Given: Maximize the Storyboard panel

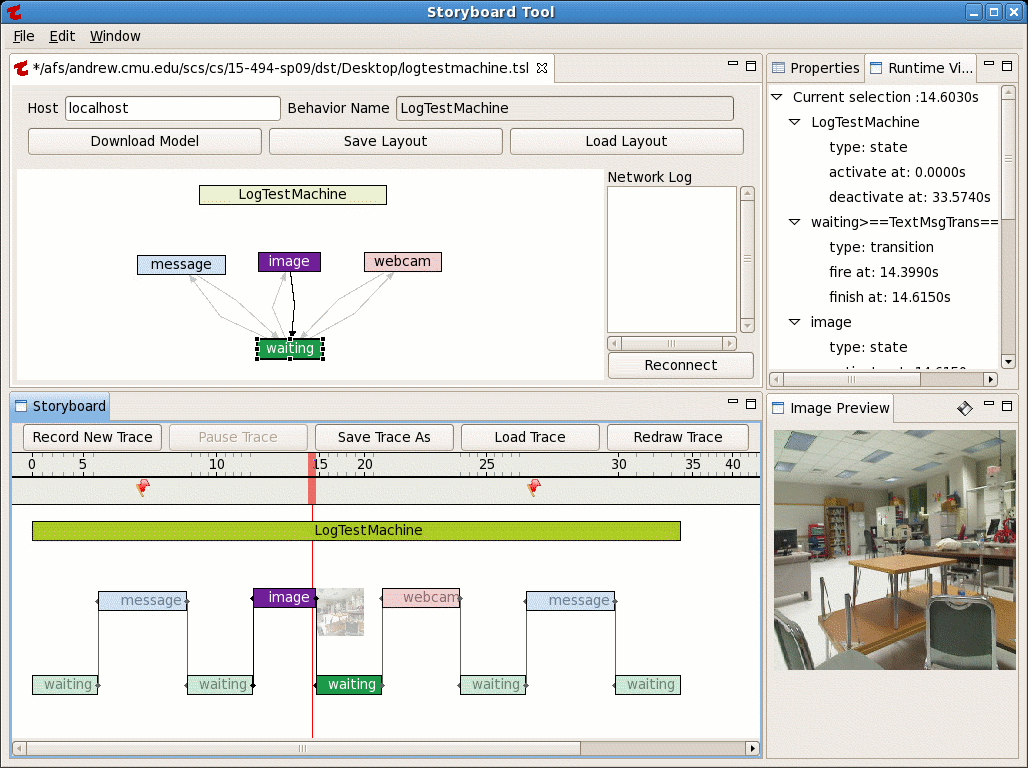Looking at the screenshot, I should pyautogui.click(x=751, y=404).
